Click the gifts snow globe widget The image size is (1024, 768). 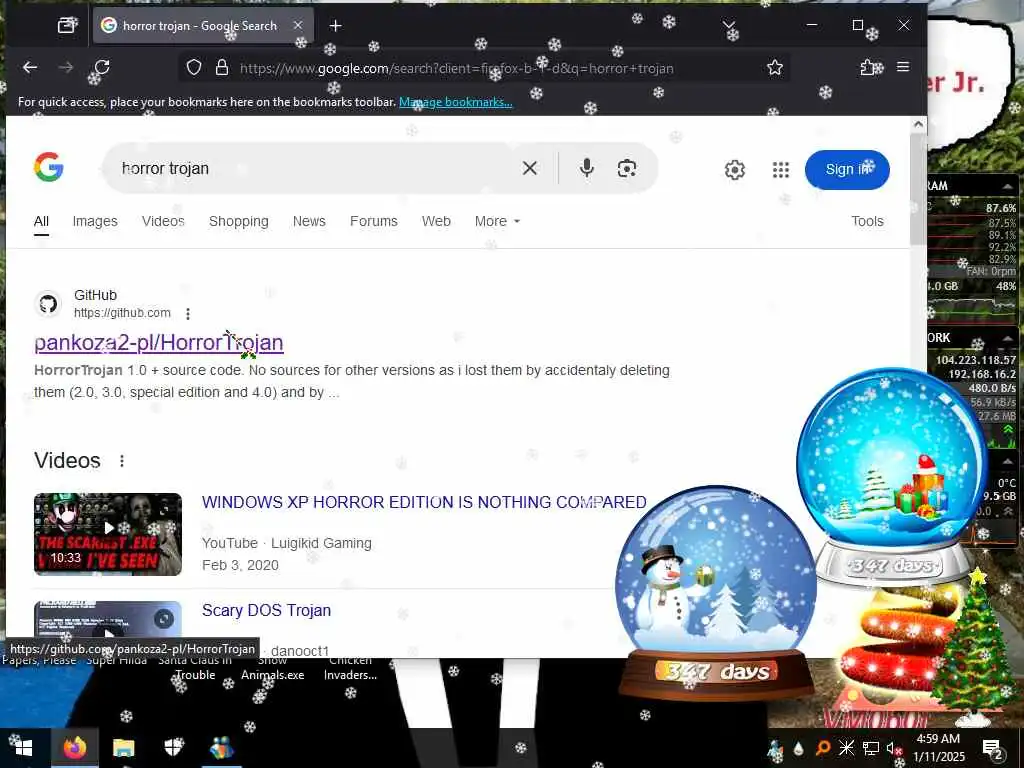pos(893,477)
